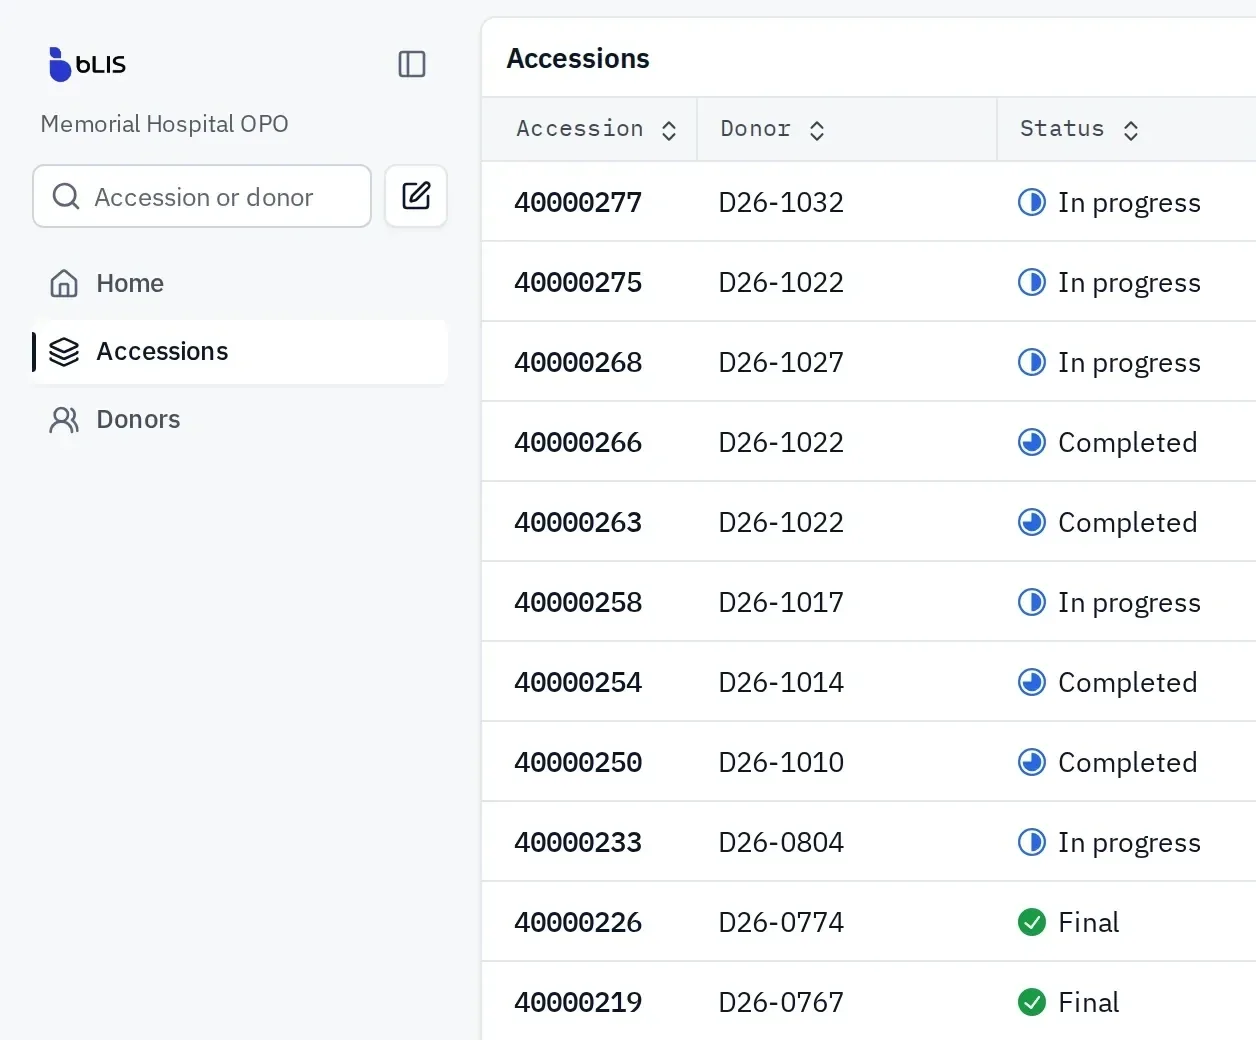Collapse the sidebar panel toggle
This screenshot has height=1040, width=1256.
[x=412, y=64]
